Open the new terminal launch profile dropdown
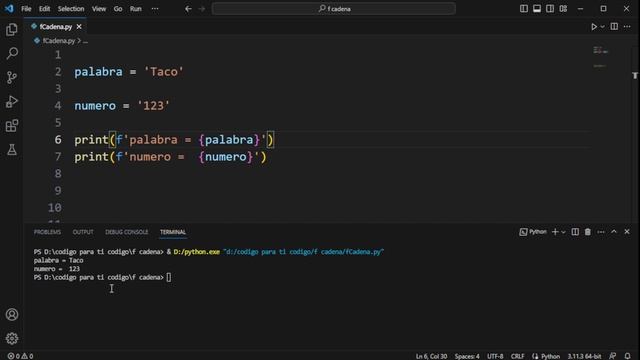This screenshot has height=360, width=640. (563, 232)
